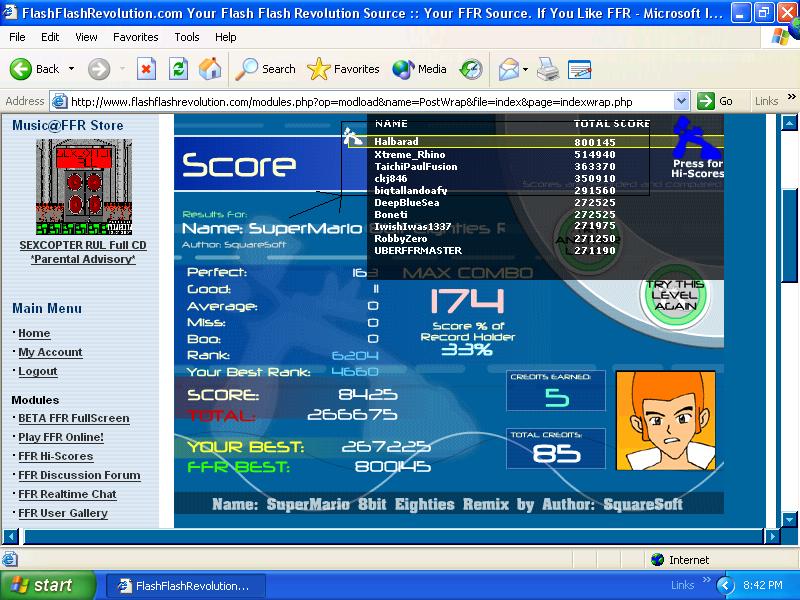Expand the address bar URL dropdown
Viewport: 800px width, 600px height.
pyautogui.click(x=681, y=101)
